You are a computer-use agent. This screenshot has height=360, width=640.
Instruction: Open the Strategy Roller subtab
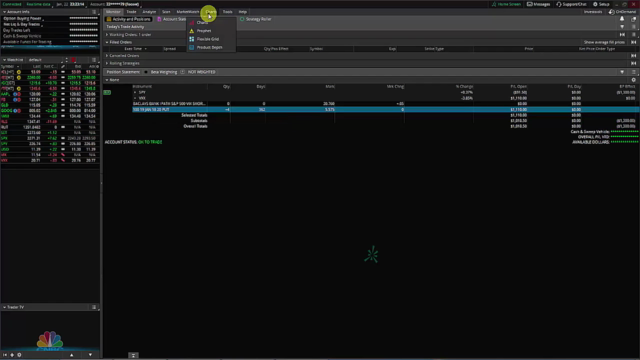[x=256, y=19]
